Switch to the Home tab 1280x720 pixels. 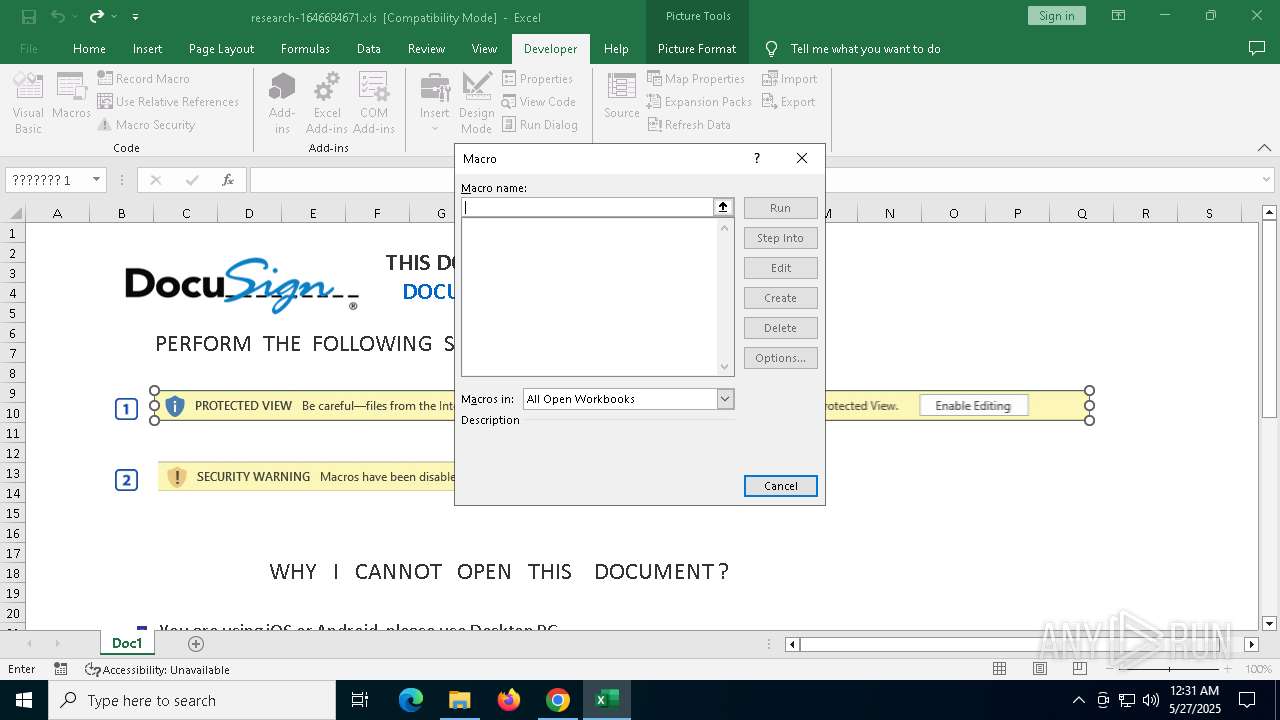pos(89,48)
